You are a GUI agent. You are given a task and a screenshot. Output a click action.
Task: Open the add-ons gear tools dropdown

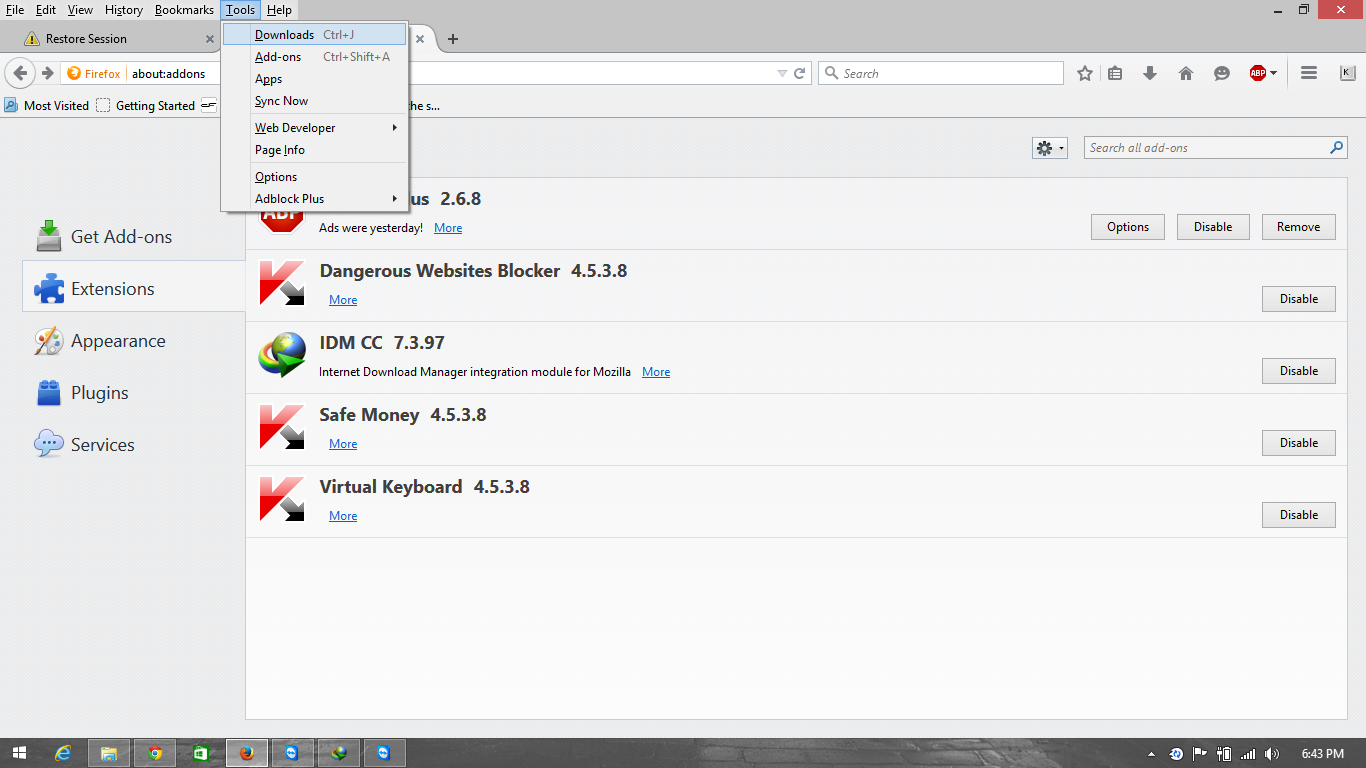coord(1050,148)
